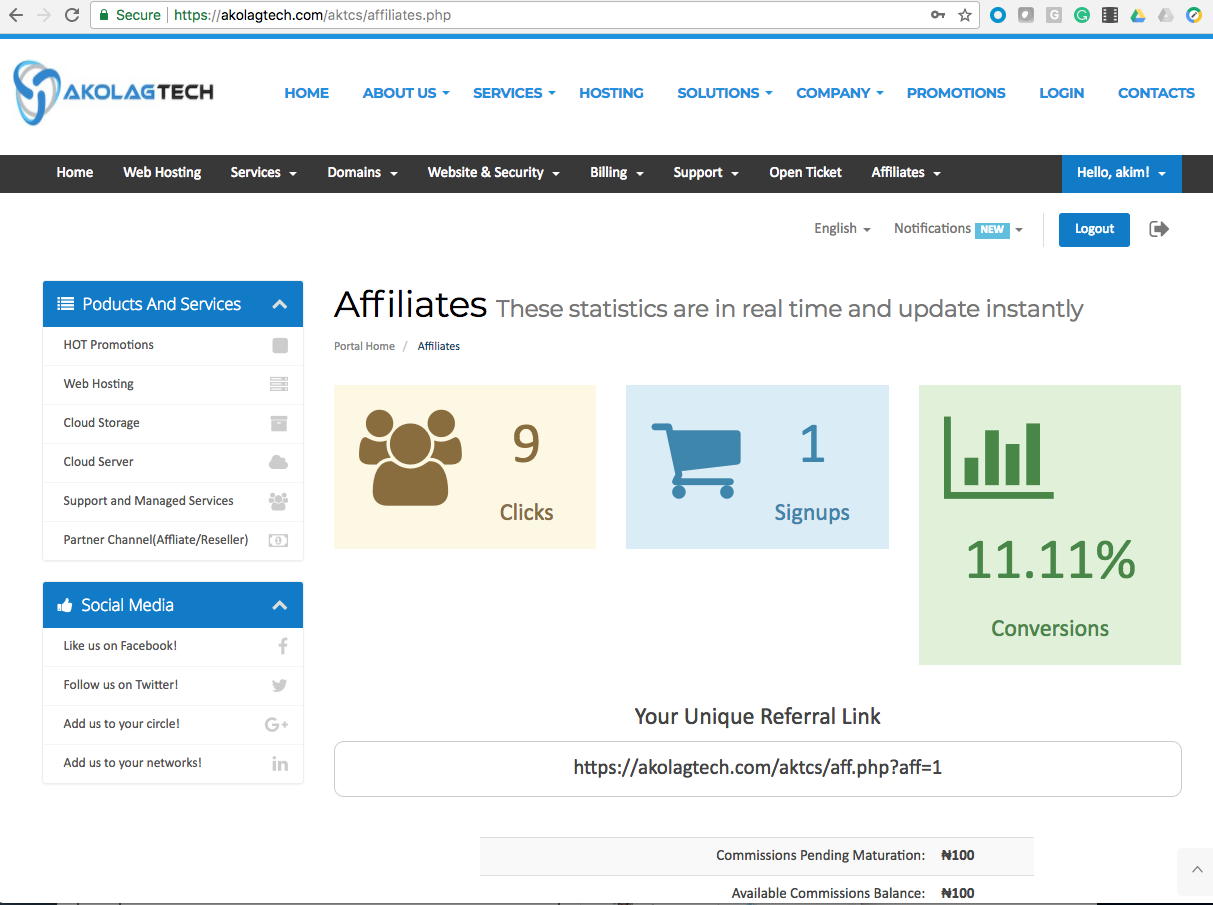1213x905 pixels.
Task: Open the English language dropdown
Action: (842, 229)
